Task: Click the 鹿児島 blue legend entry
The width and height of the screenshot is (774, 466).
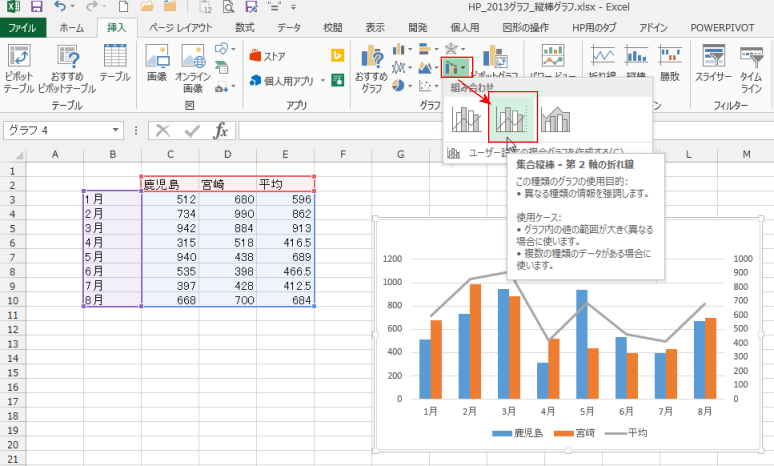Action: [518, 434]
